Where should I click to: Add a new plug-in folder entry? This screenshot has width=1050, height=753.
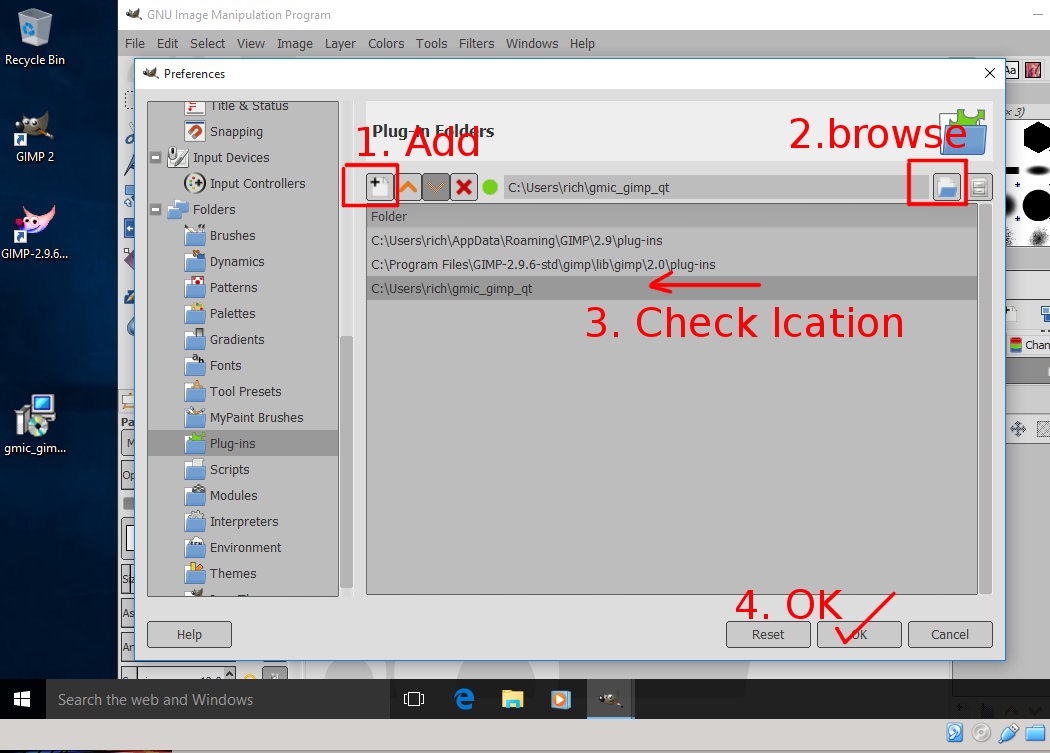pyautogui.click(x=379, y=187)
